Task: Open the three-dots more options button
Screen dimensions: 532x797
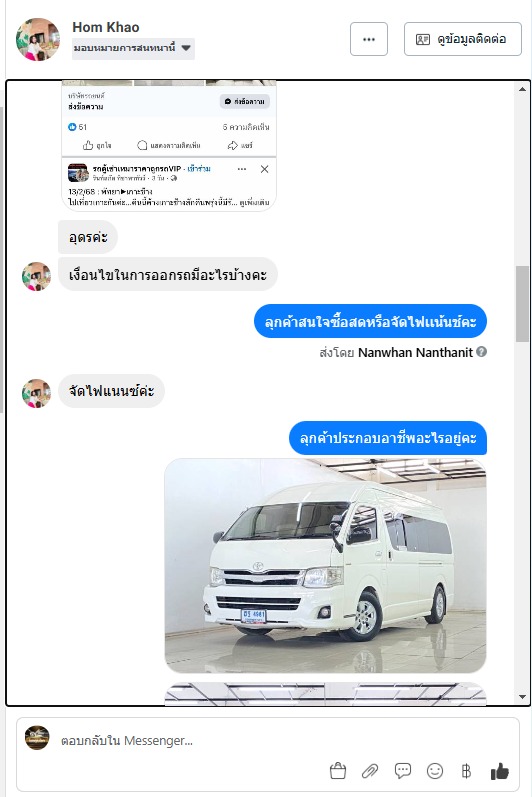Action: pos(369,39)
